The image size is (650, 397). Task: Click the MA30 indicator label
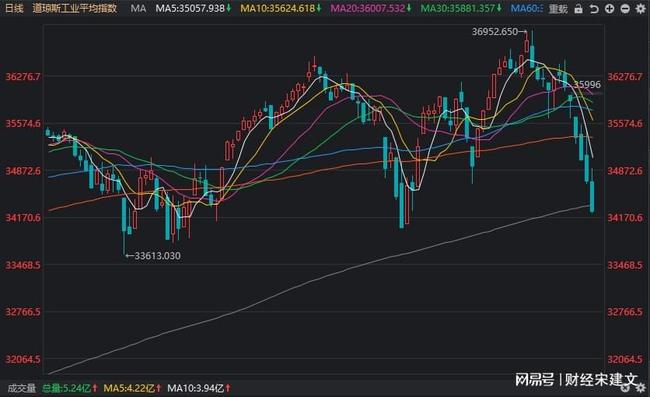click(461, 8)
